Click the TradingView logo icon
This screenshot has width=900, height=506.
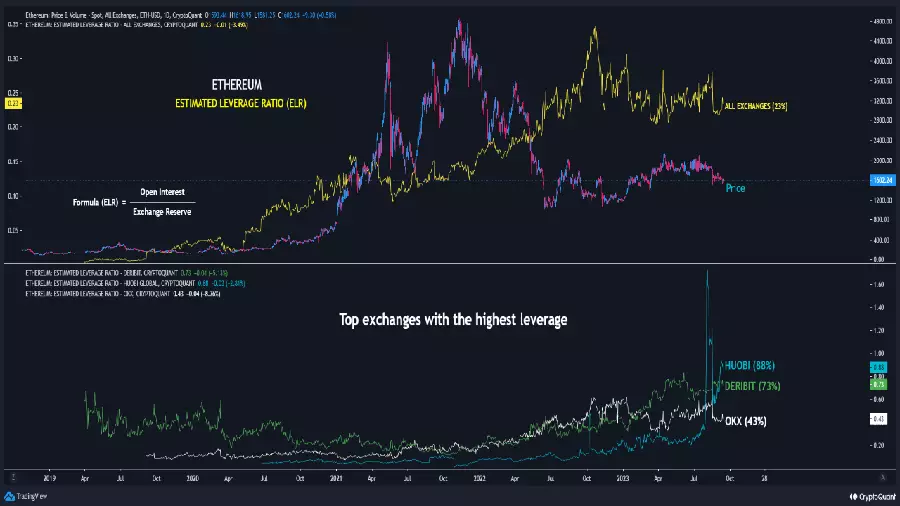9,496
